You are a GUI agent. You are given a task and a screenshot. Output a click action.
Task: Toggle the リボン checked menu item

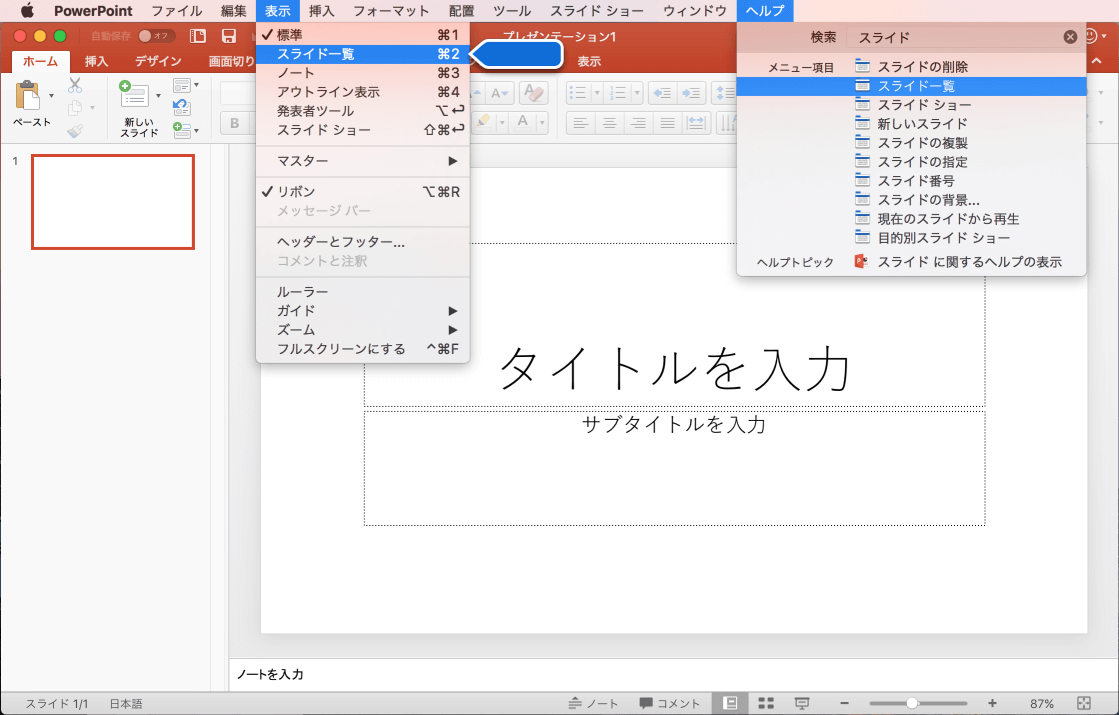coord(363,191)
